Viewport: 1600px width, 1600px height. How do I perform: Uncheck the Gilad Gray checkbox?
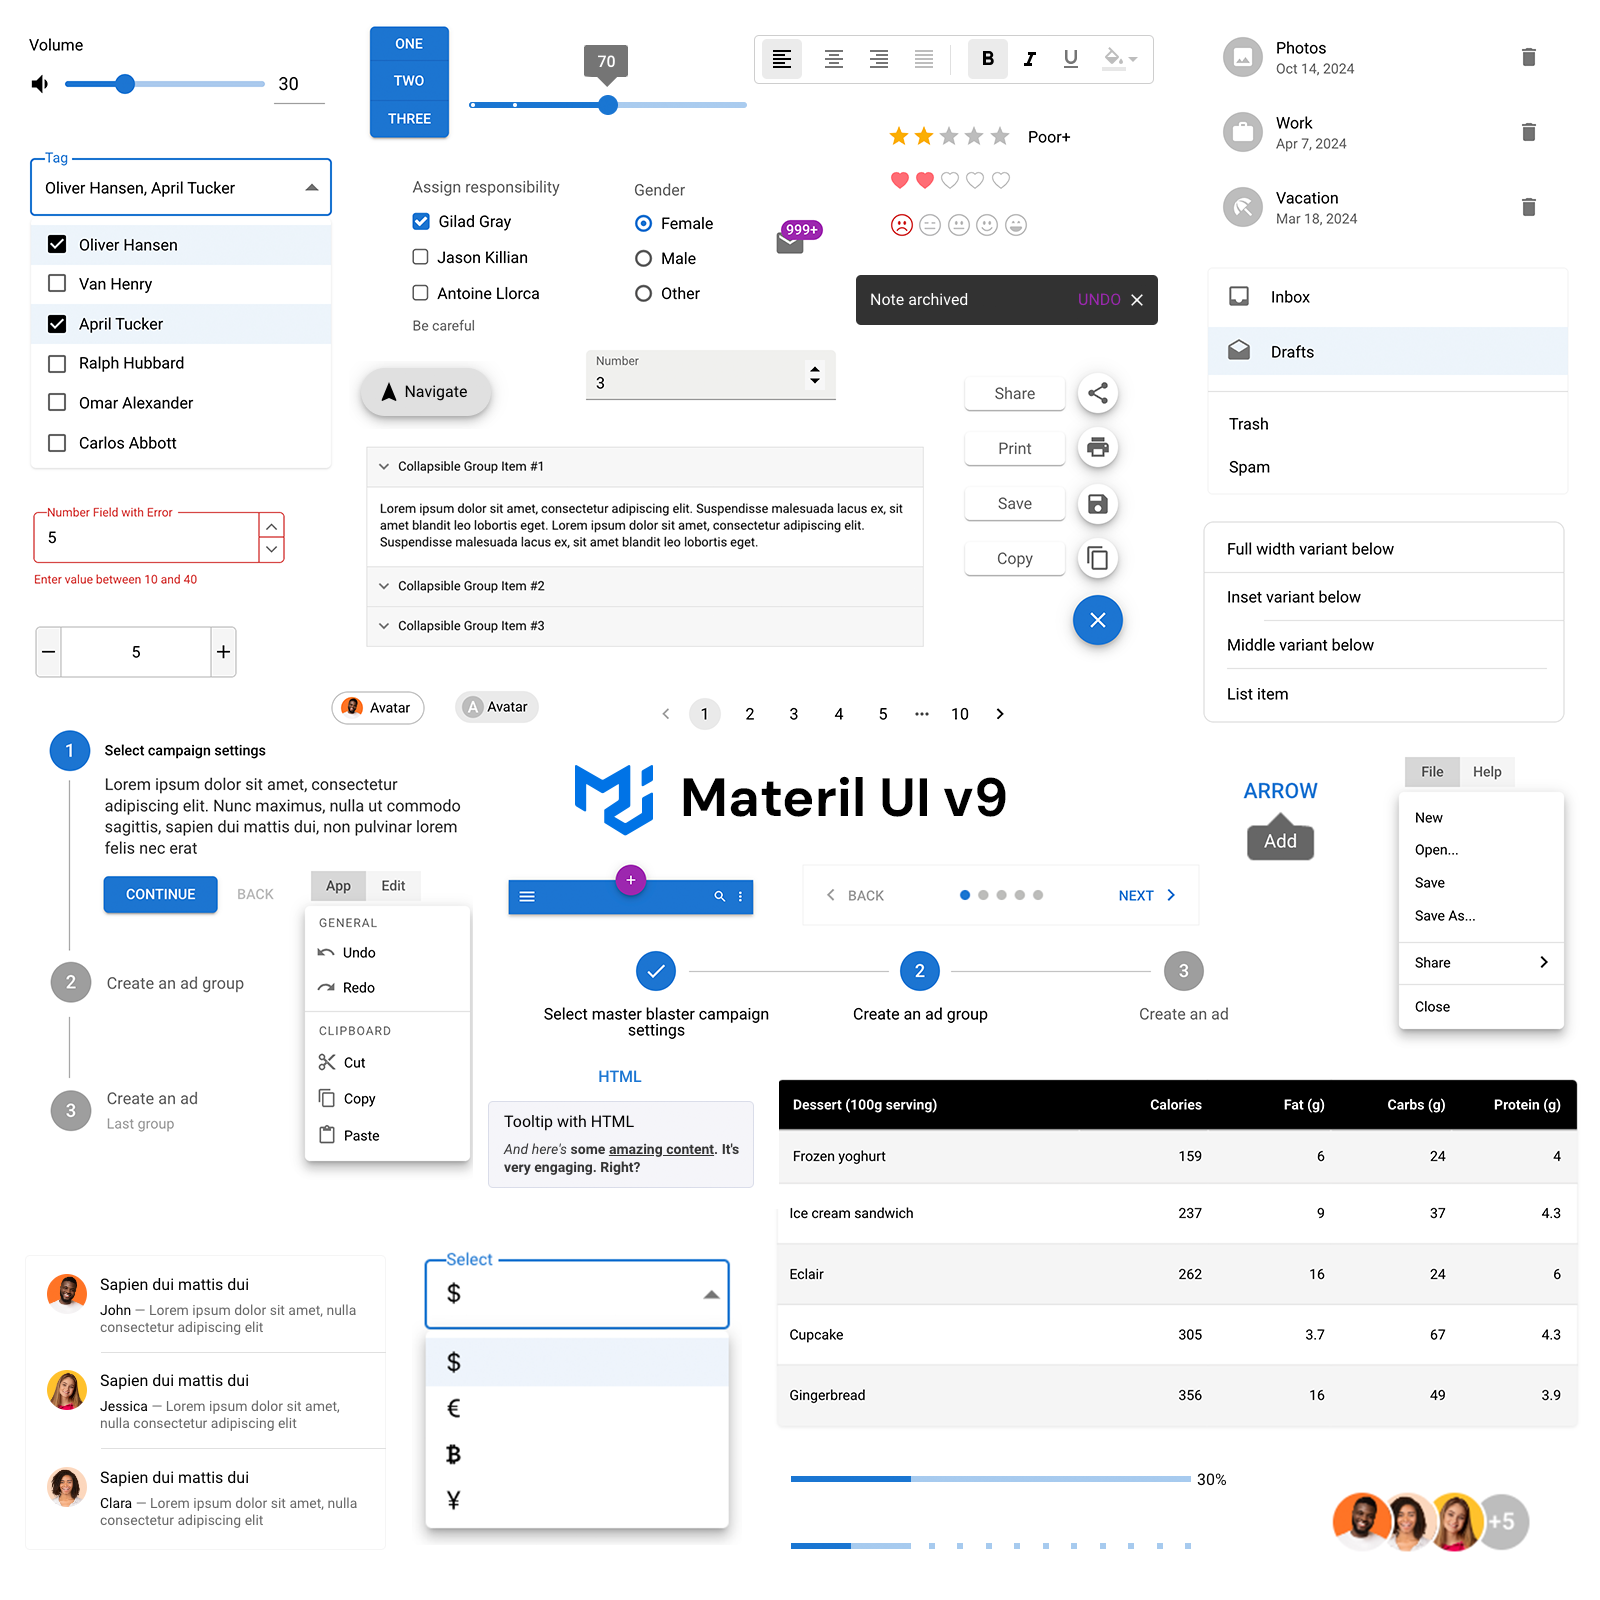click(x=421, y=221)
